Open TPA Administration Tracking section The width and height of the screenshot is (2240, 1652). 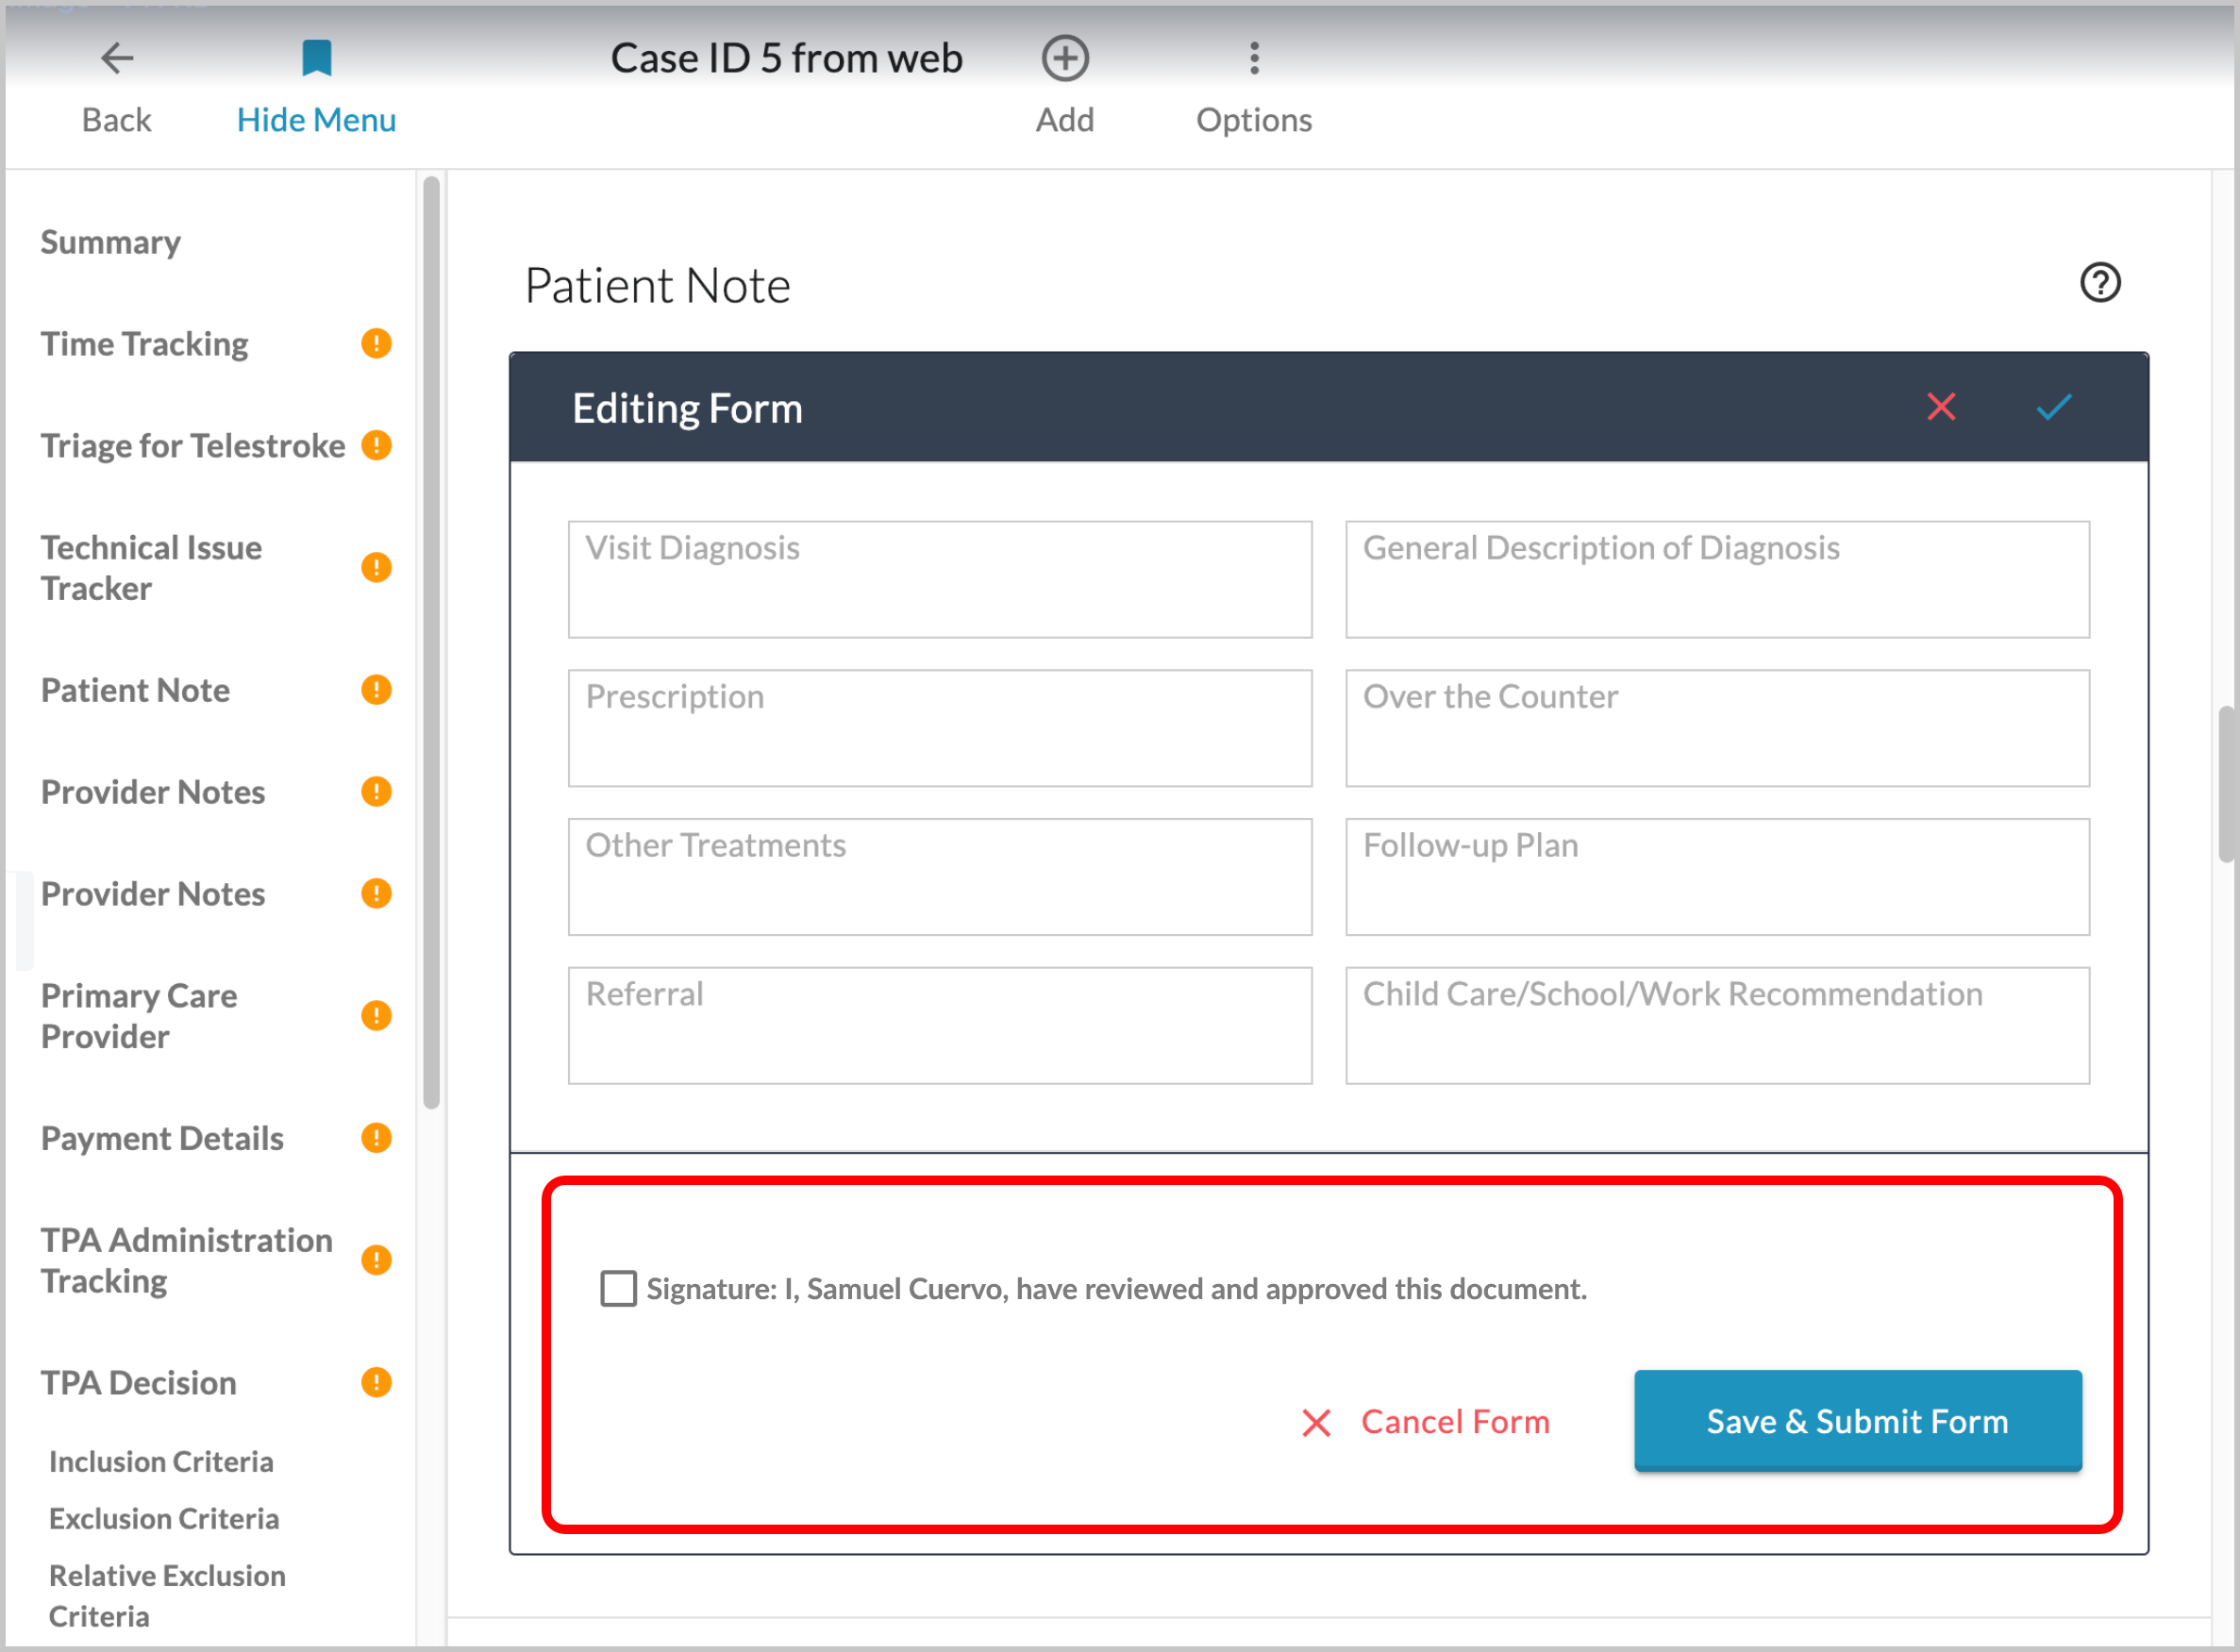pos(187,1260)
